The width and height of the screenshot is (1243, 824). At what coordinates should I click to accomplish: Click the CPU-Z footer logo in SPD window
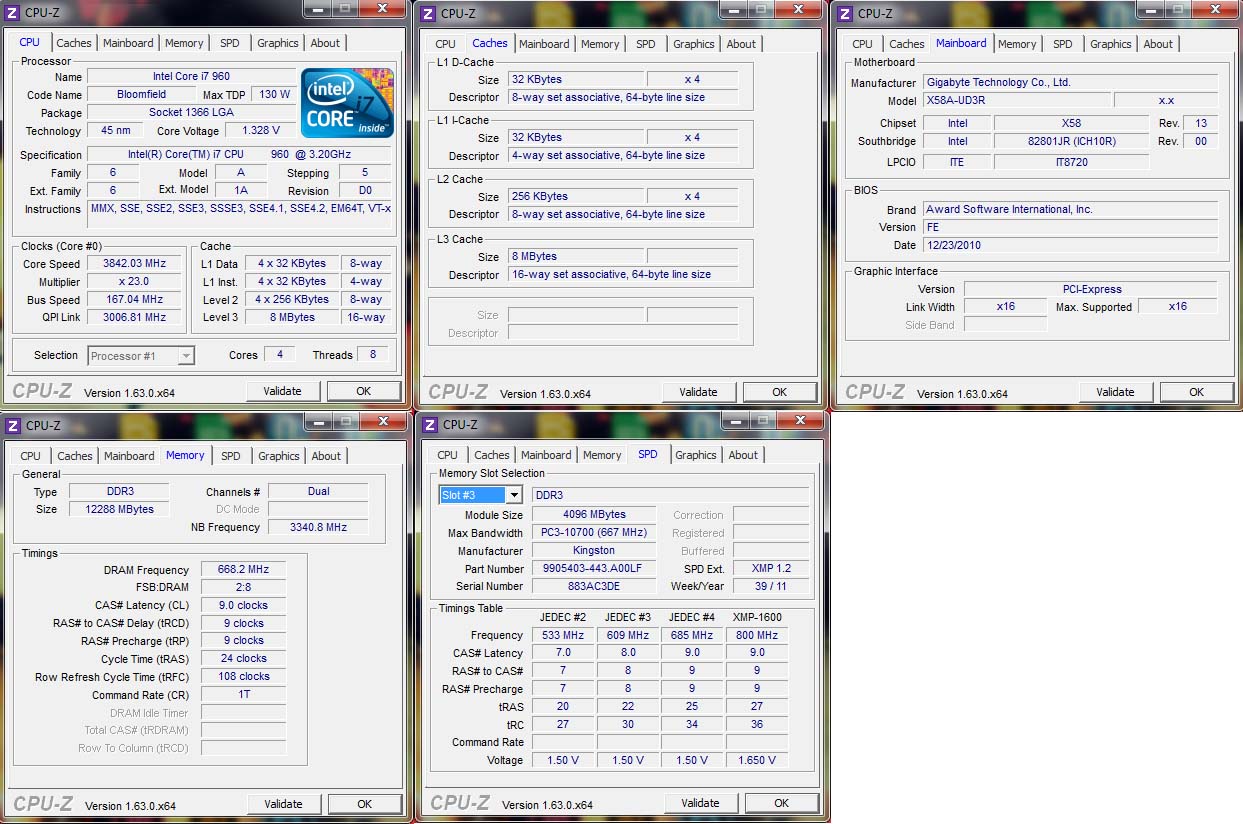tap(459, 803)
